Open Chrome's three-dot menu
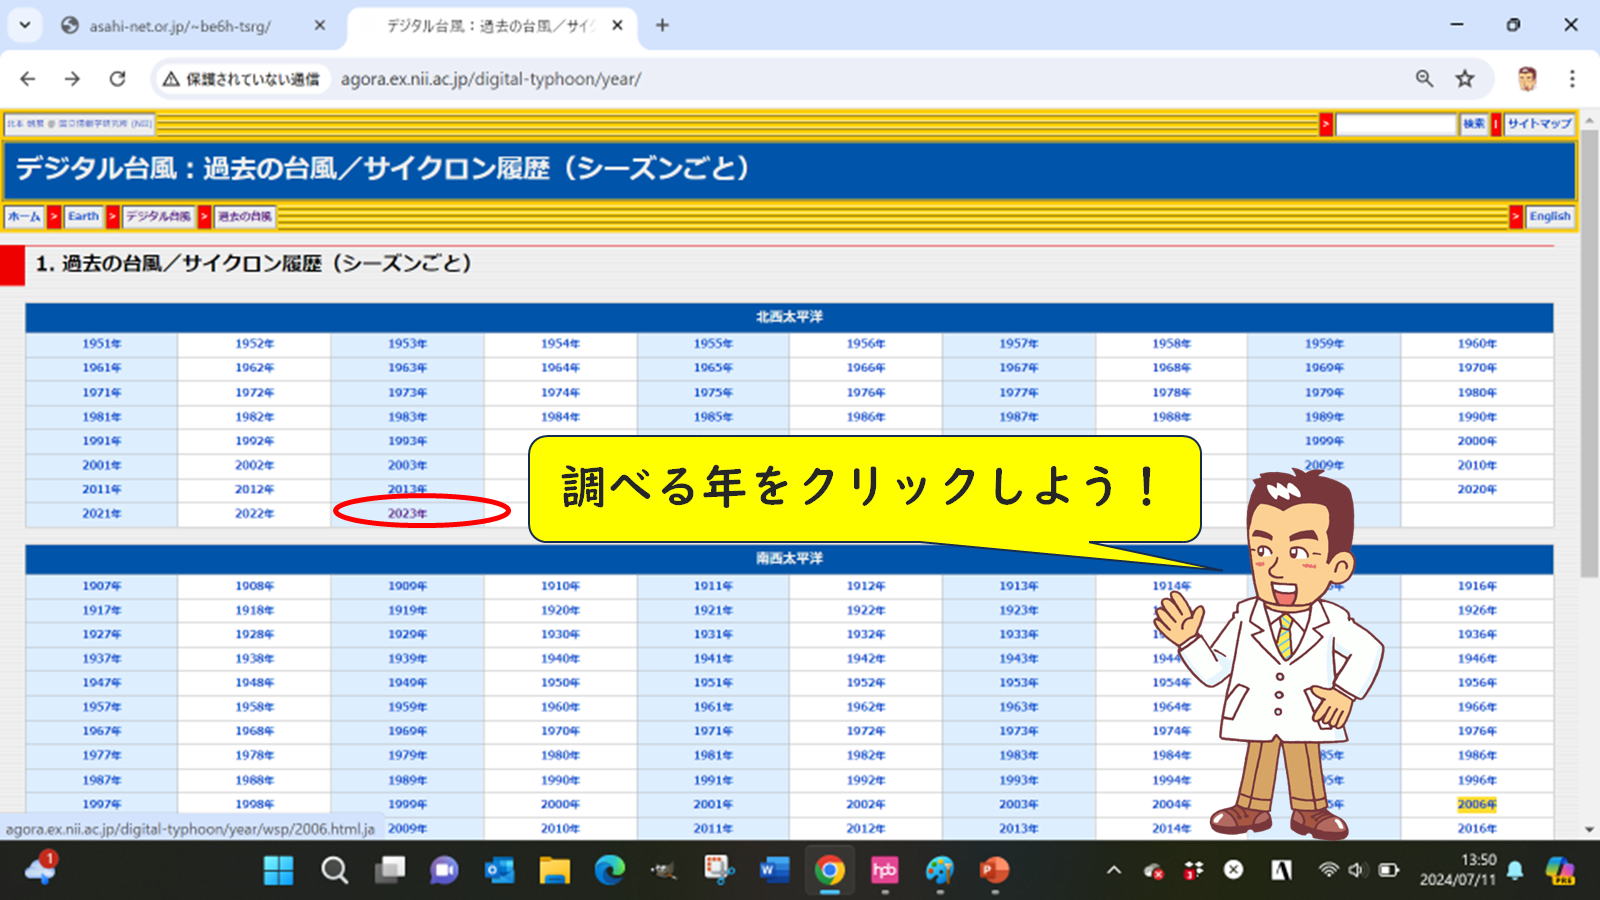 pos(1572,79)
